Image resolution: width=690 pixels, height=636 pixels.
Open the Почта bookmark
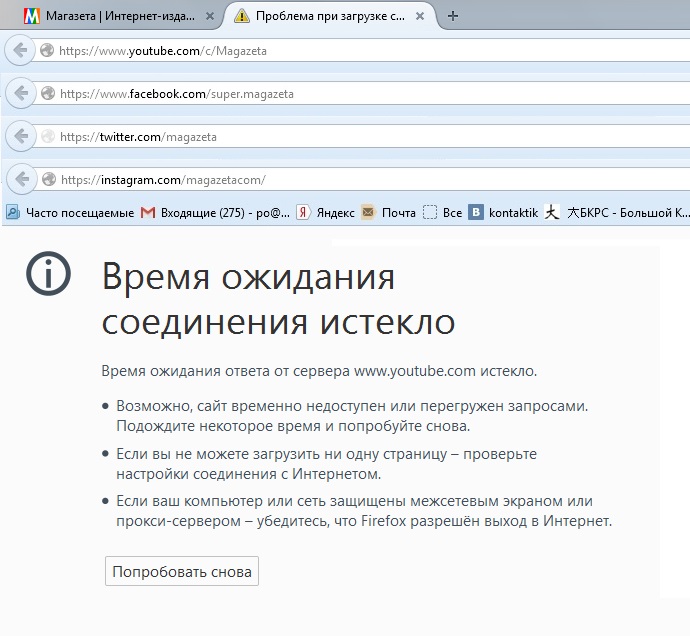click(x=389, y=213)
